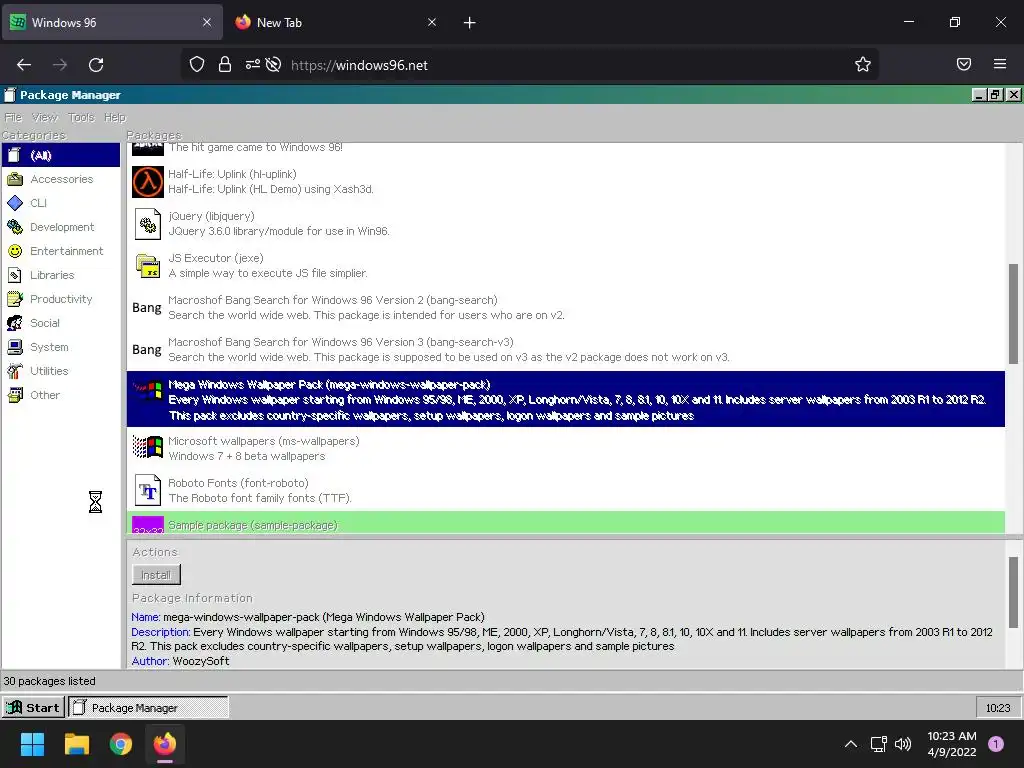Viewport: 1024px width, 768px height.
Task: Open the Firefox hamburger menu
Action: (x=1000, y=64)
